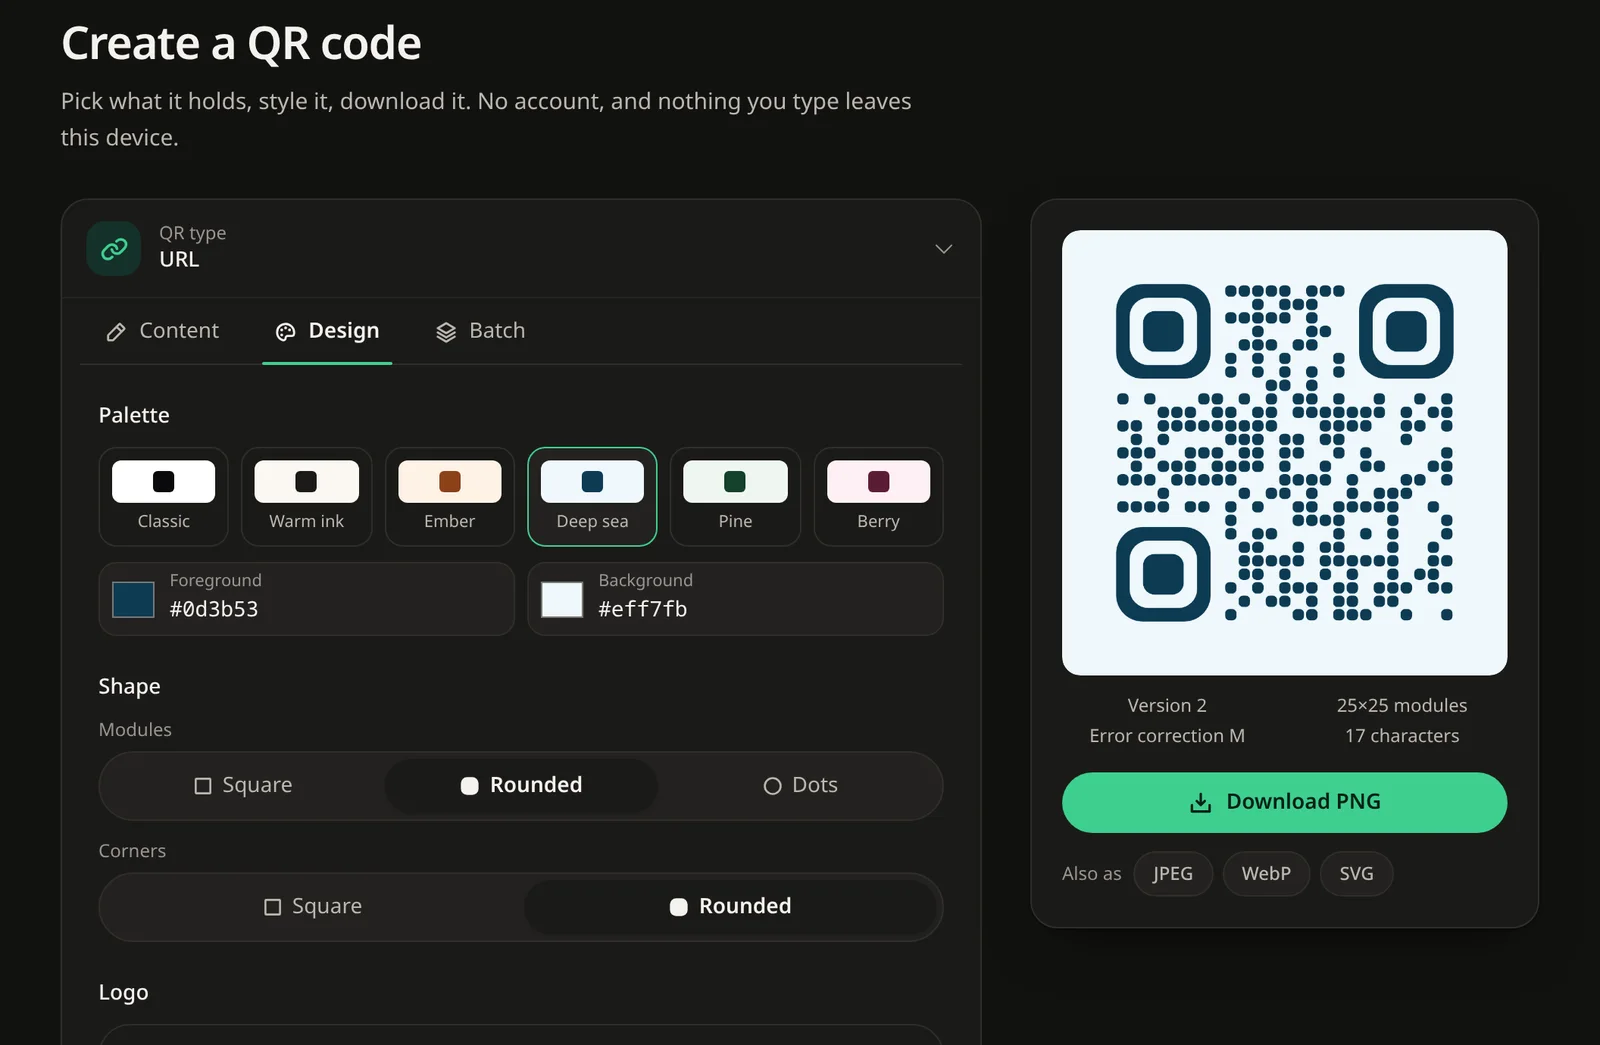Viewport: 1600px width, 1045px height.
Task: Set Corners shape to Square
Action: click(x=313, y=907)
